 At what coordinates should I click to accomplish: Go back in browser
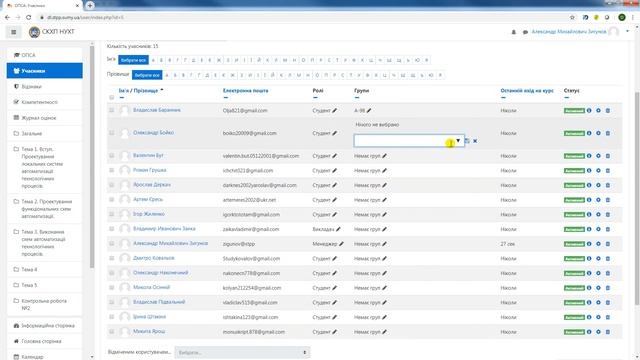7,18
